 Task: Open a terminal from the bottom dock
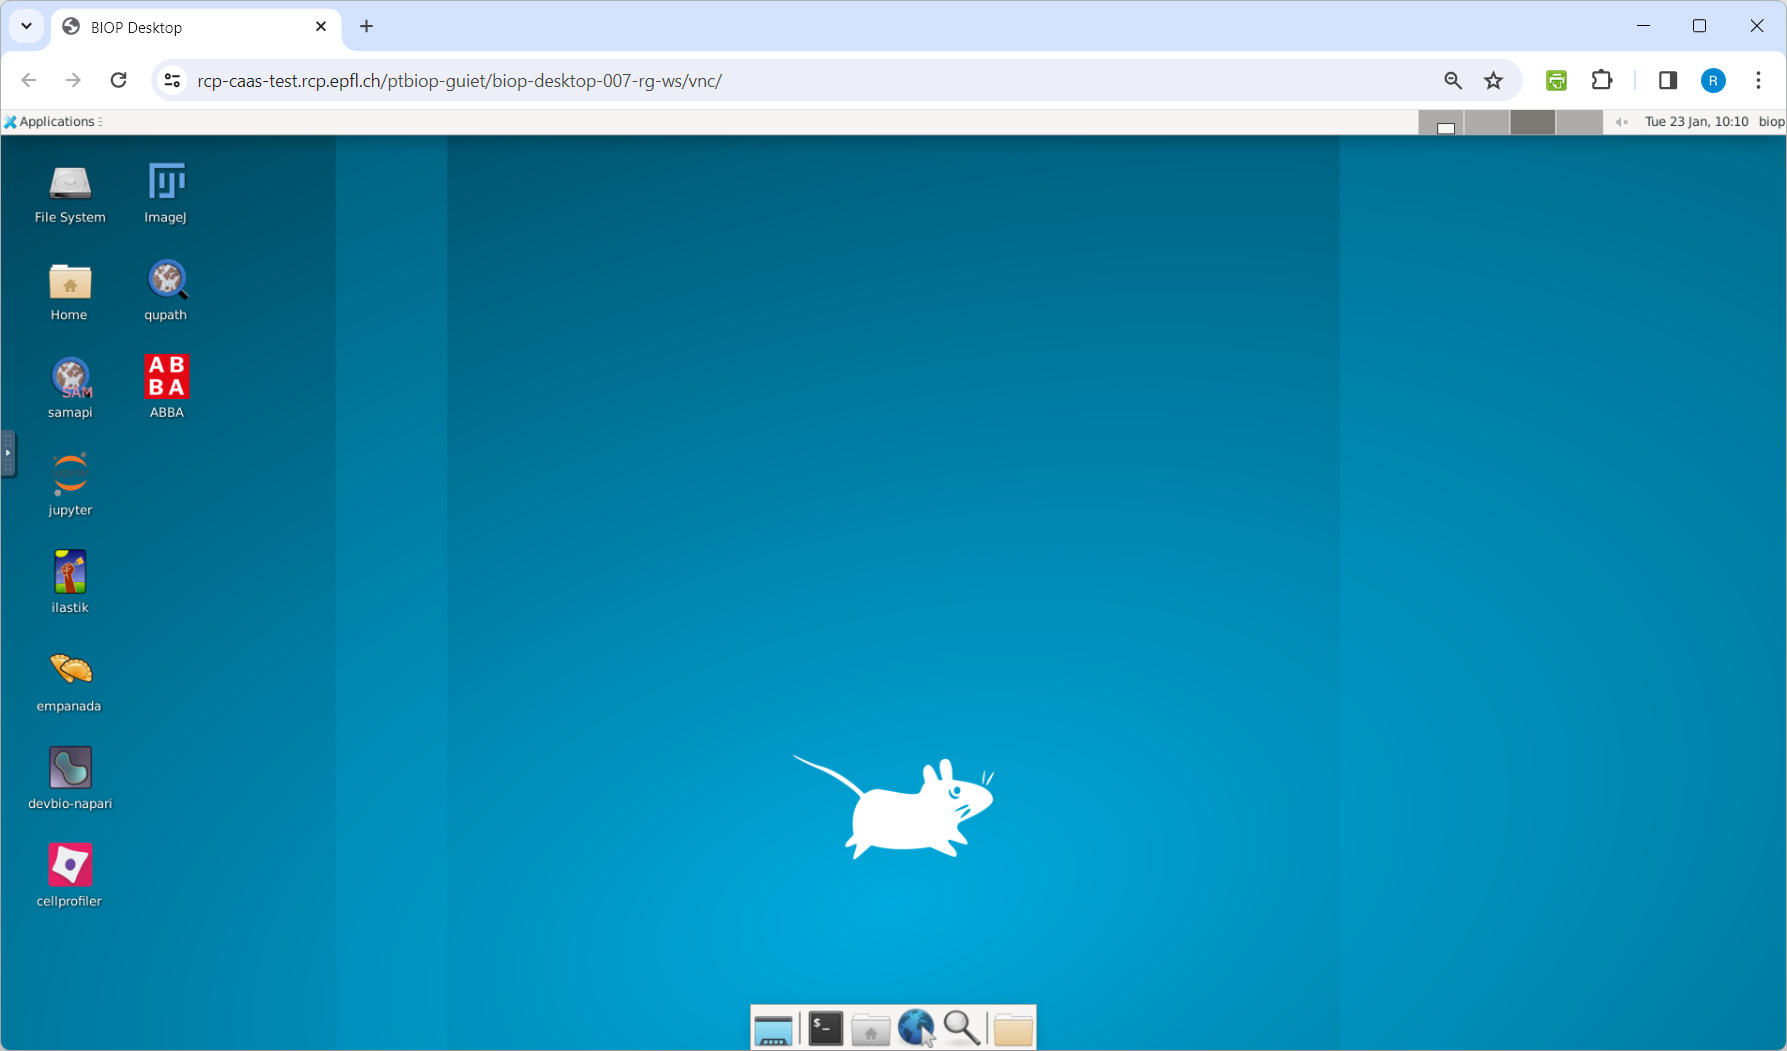click(x=824, y=1027)
